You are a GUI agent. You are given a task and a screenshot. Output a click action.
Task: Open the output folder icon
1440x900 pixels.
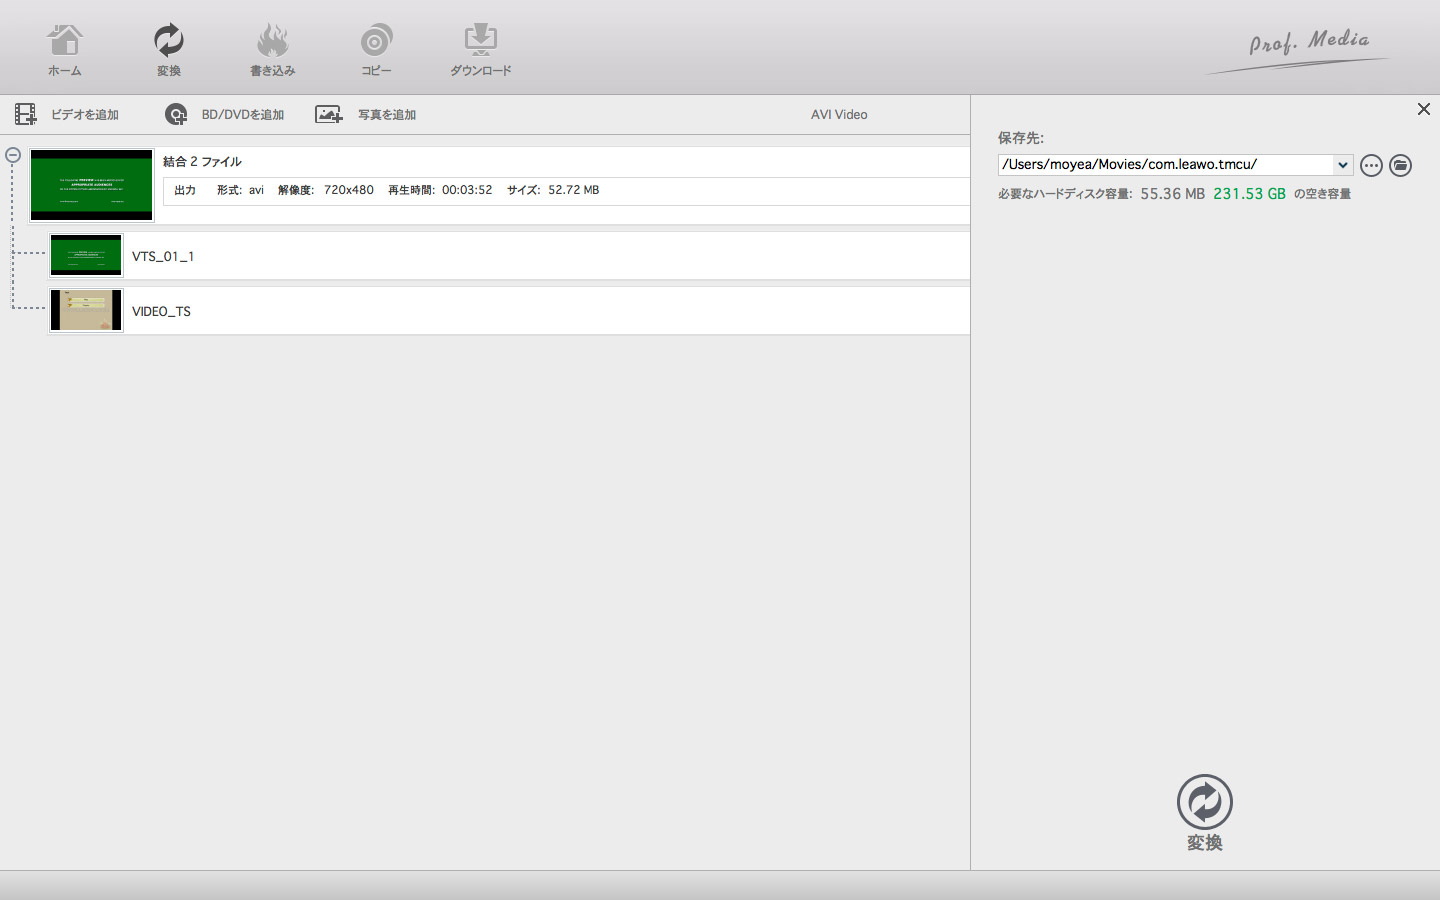tap(1400, 166)
